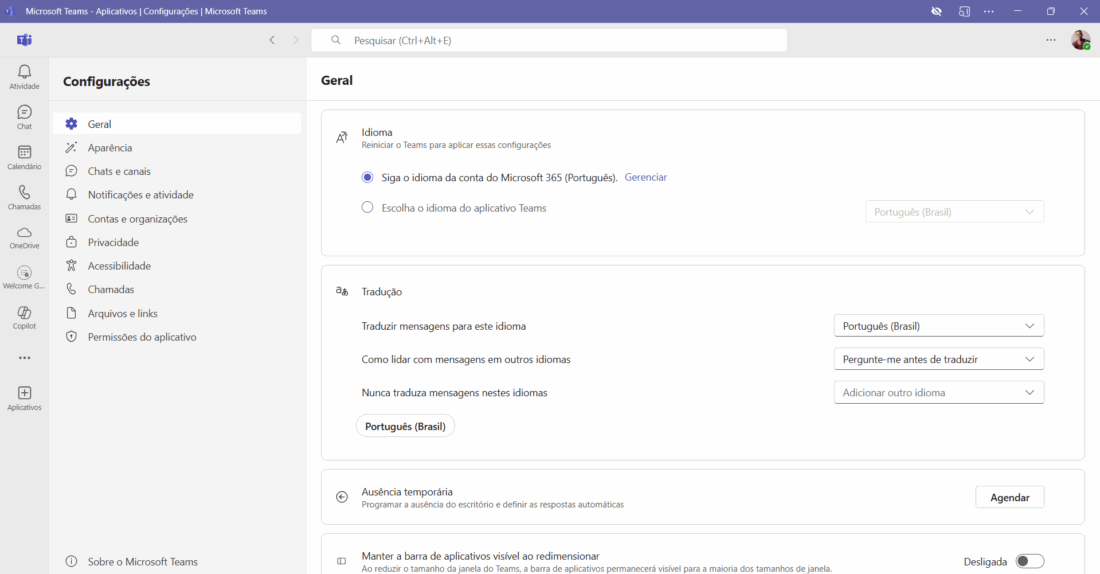The image size is (1100, 574).
Task: Toggle the Desligada app bar switch
Action: click(1030, 561)
